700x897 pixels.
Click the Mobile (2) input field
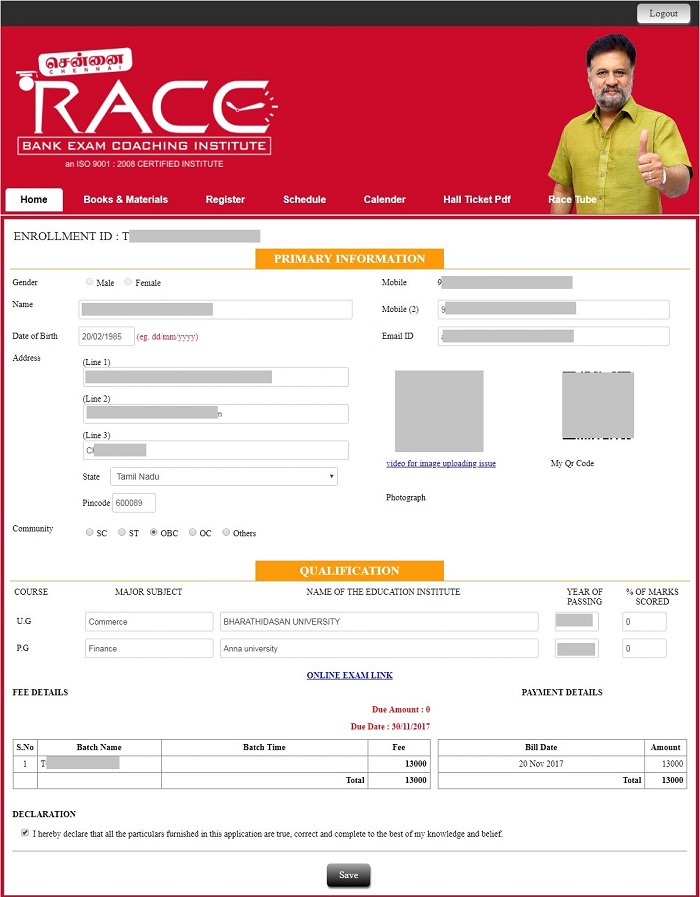(554, 309)
